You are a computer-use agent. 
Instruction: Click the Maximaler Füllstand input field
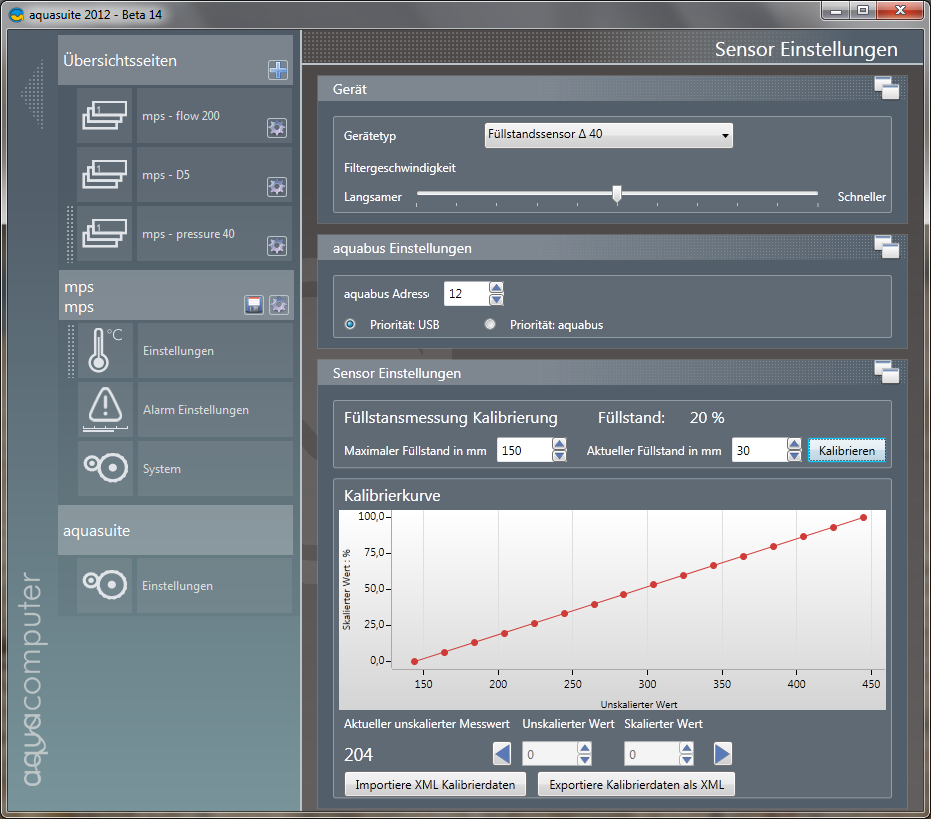tap(525, 450)
